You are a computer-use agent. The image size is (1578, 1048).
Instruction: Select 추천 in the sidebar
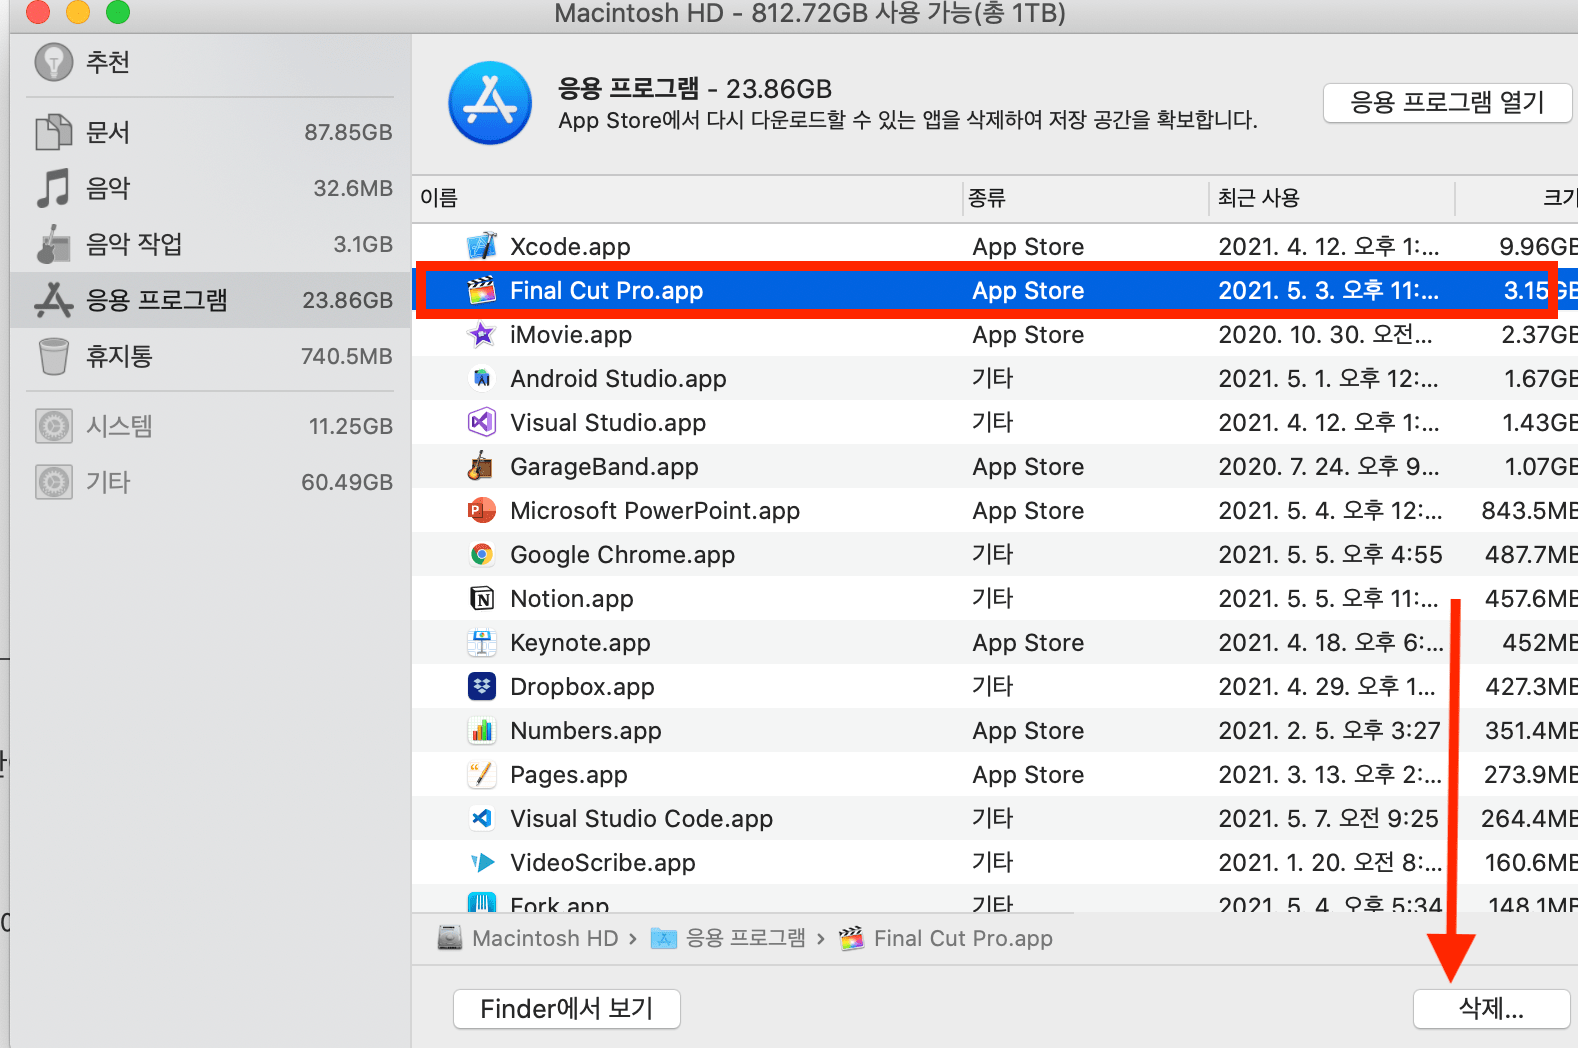pos(210,62)
